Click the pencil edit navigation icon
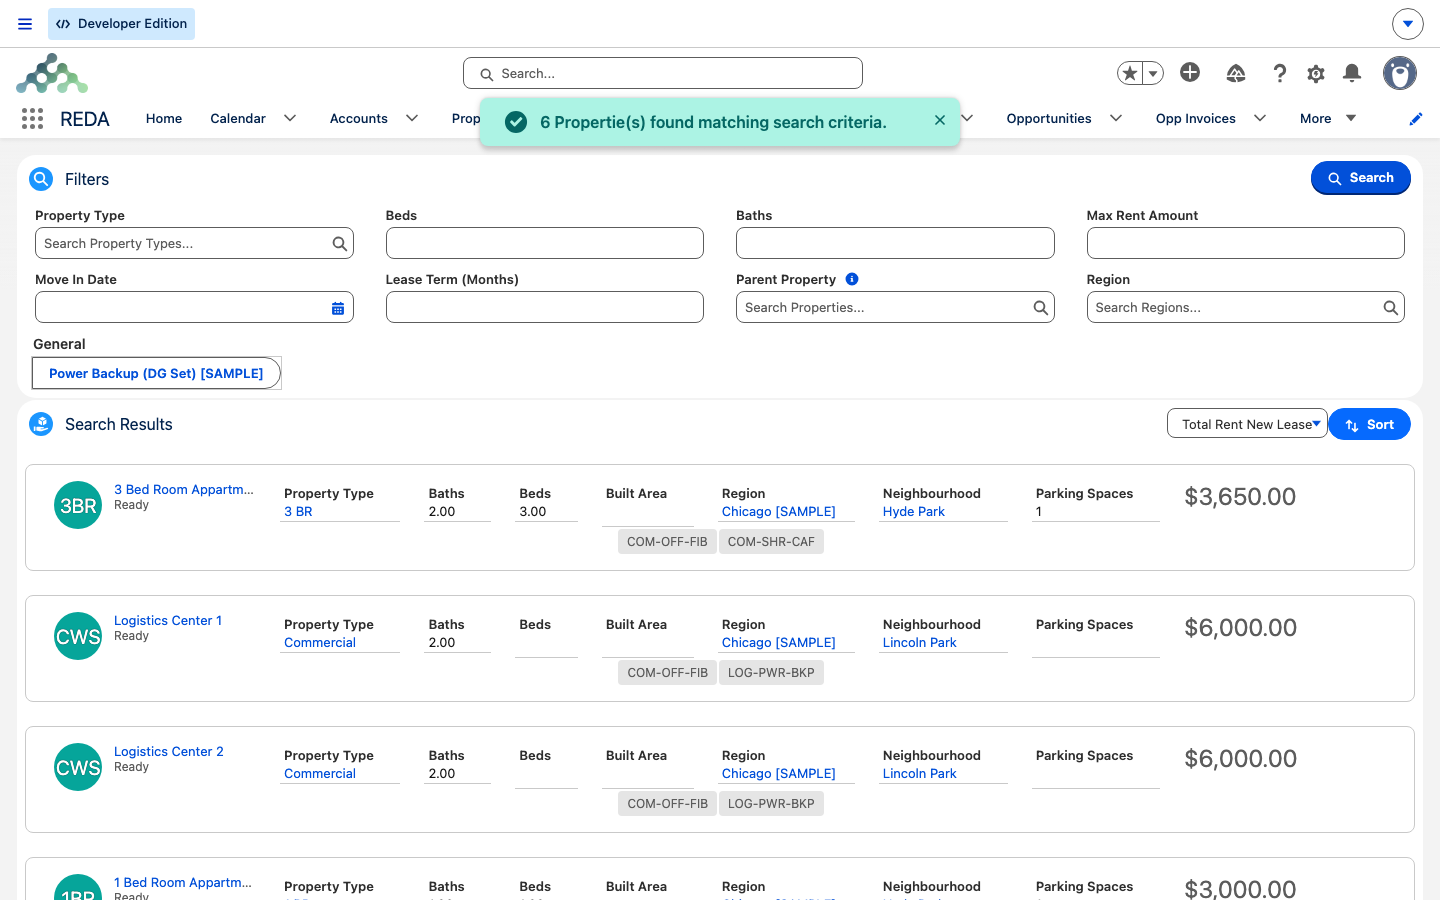The height and width of the screenshot is (900, 1440). click(1416, 119)
